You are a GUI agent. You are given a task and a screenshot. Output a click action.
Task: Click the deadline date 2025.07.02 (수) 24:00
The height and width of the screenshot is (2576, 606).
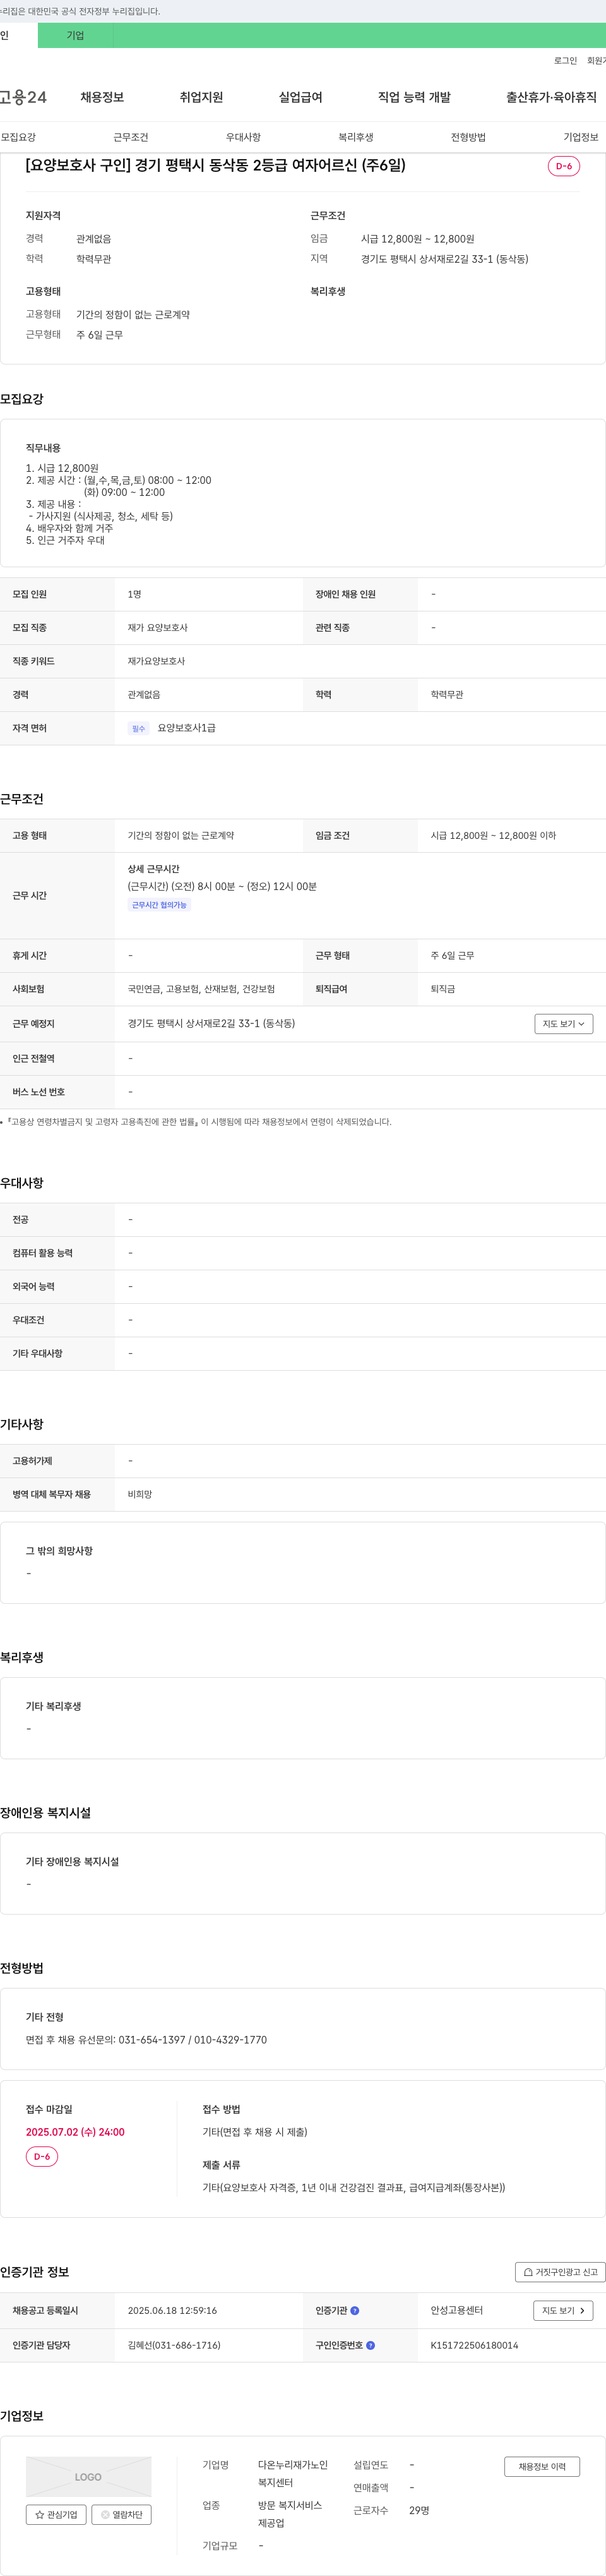pos(75,2132)
